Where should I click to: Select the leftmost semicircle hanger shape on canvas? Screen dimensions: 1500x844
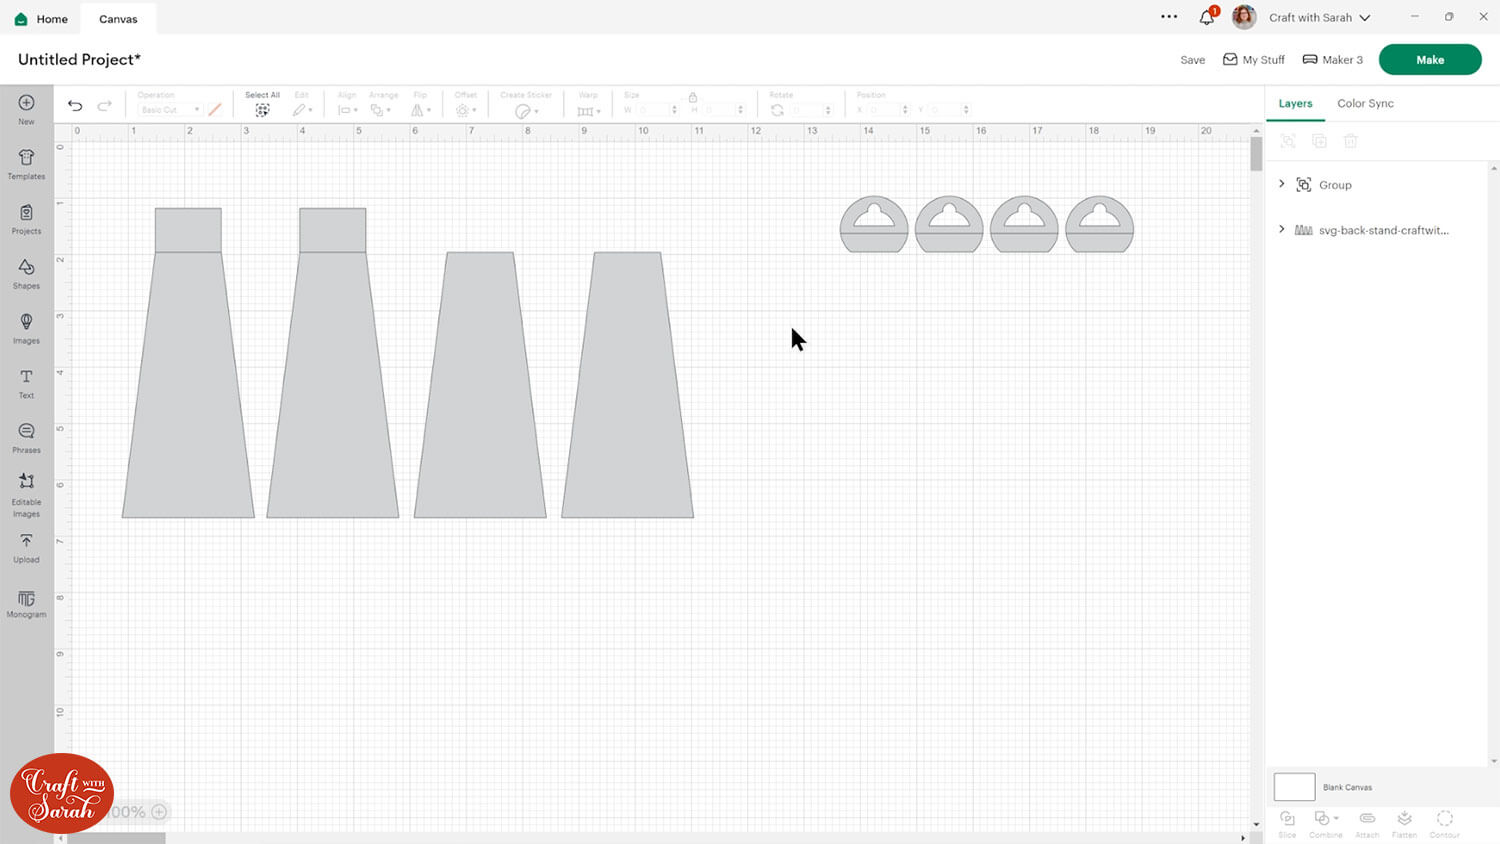click(874, 224)
